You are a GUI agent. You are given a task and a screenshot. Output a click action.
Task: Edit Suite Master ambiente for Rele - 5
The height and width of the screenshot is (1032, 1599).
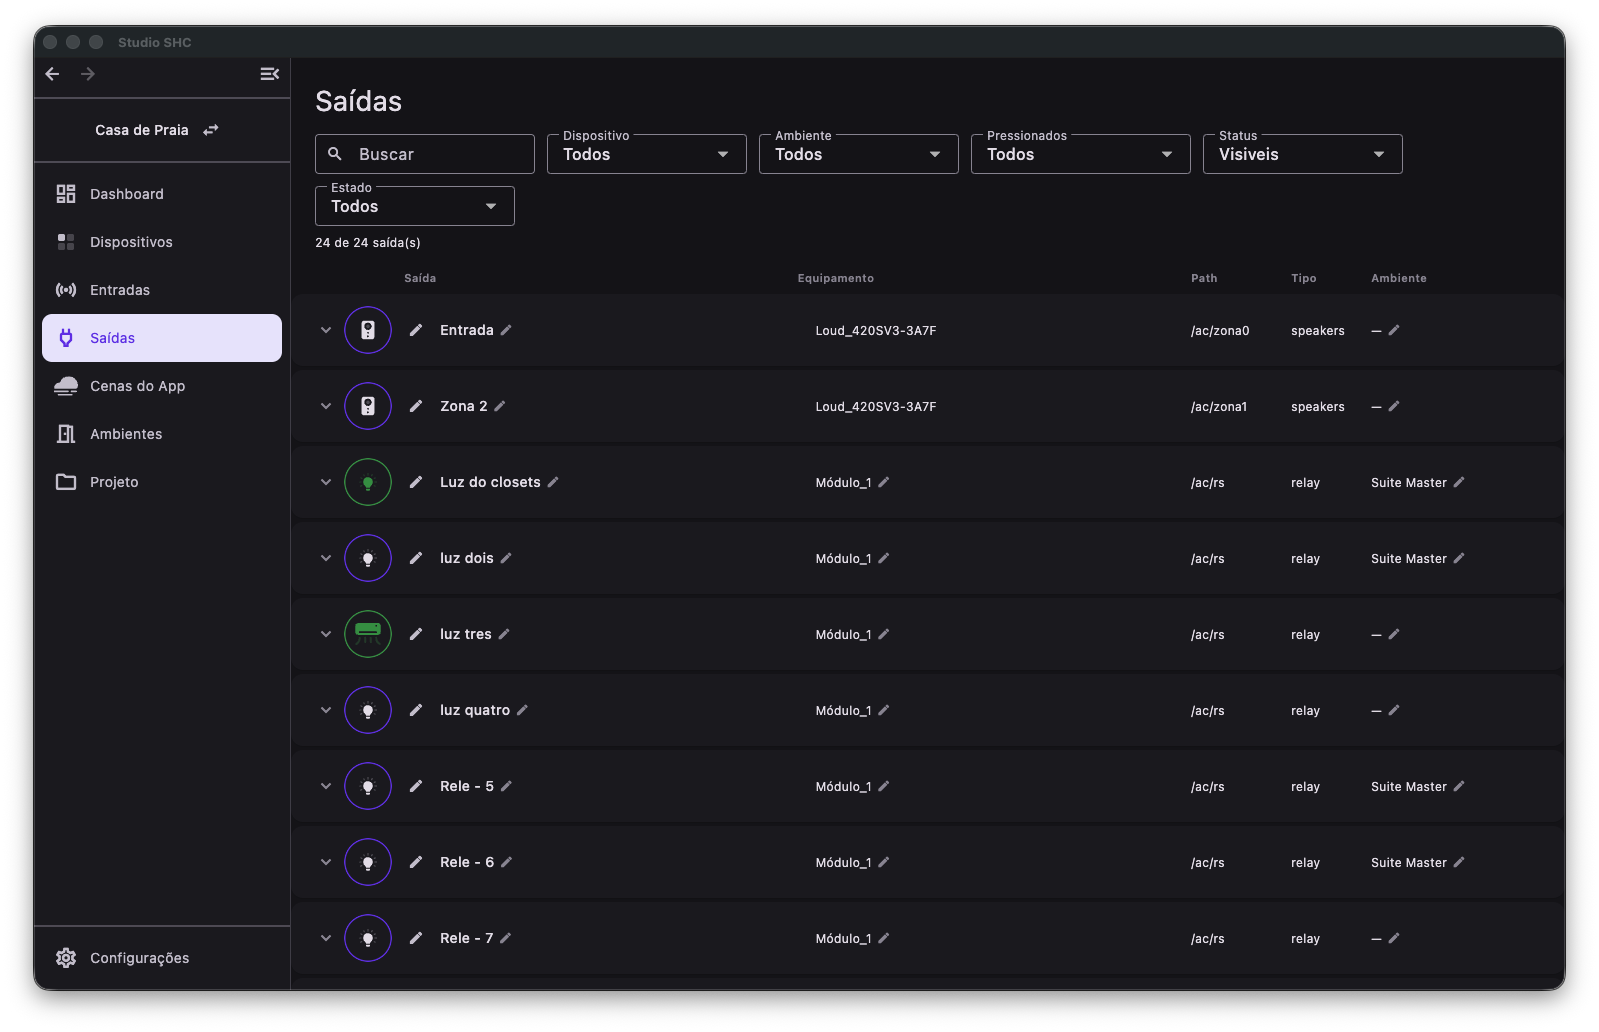coord(1459,786)
